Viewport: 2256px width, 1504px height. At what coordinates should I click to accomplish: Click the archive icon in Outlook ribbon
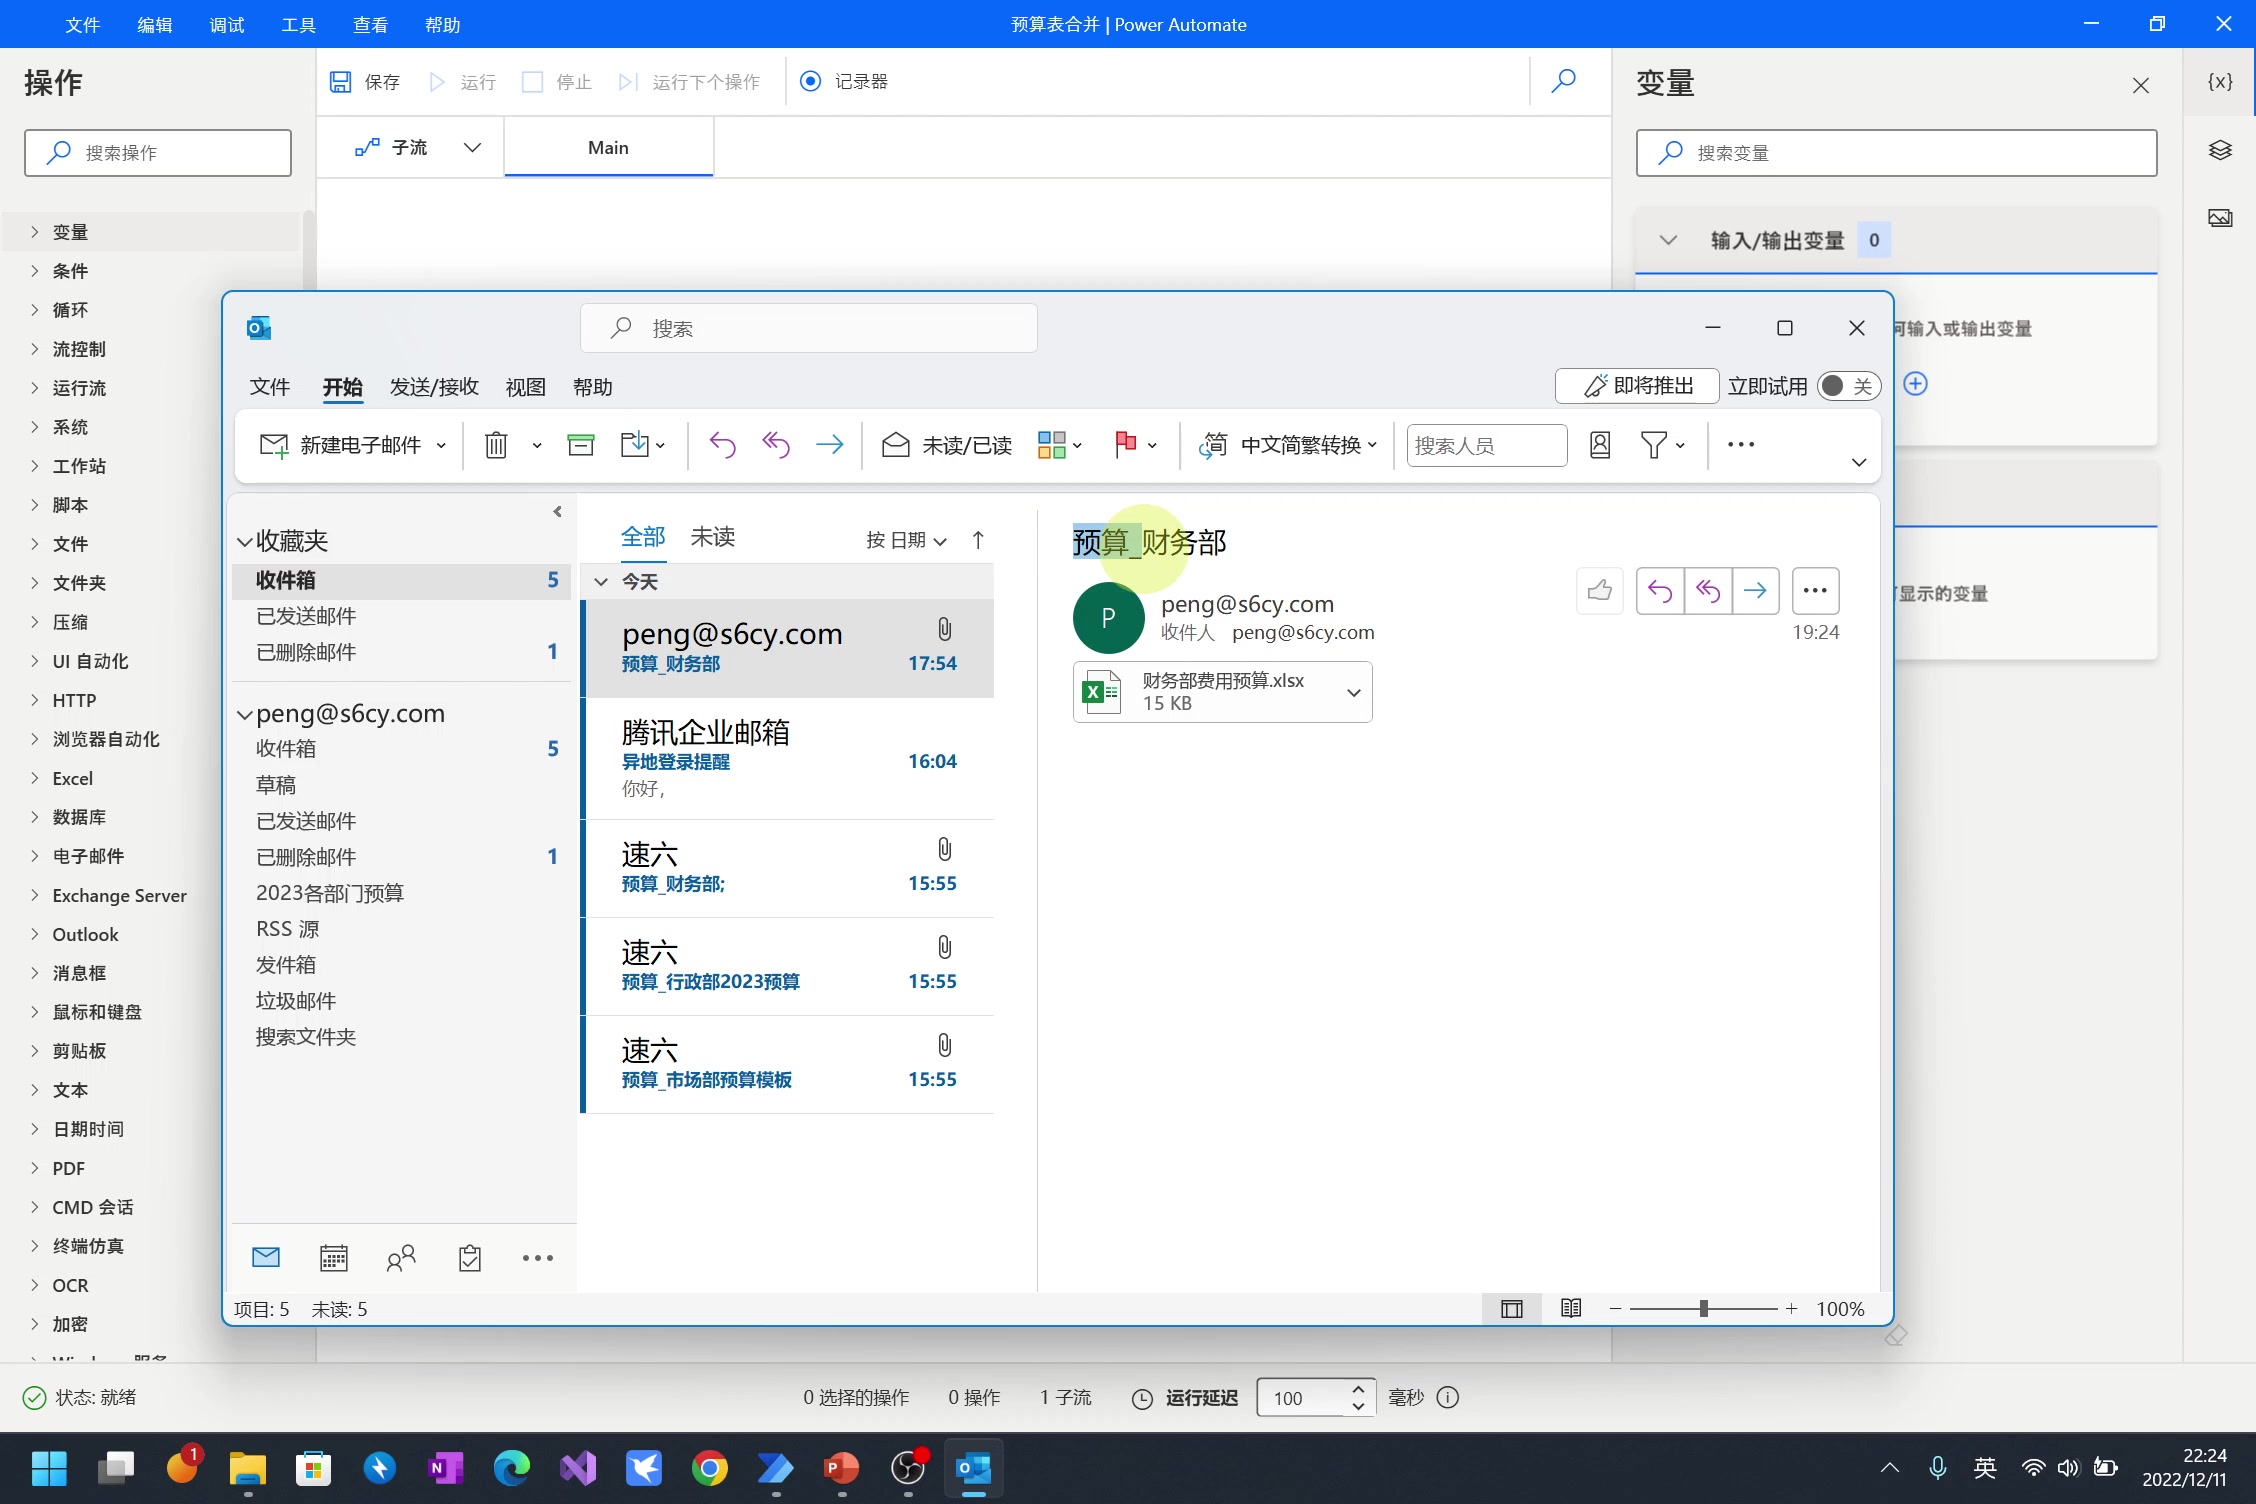coord(580,445)
